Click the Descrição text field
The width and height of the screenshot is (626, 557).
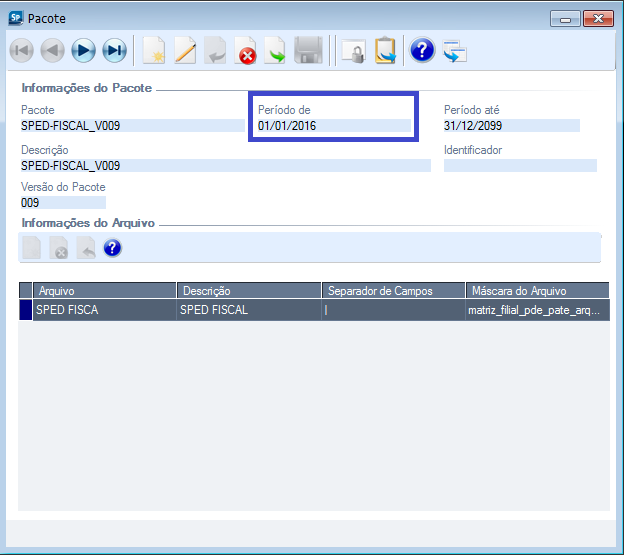tap(226, 166)
